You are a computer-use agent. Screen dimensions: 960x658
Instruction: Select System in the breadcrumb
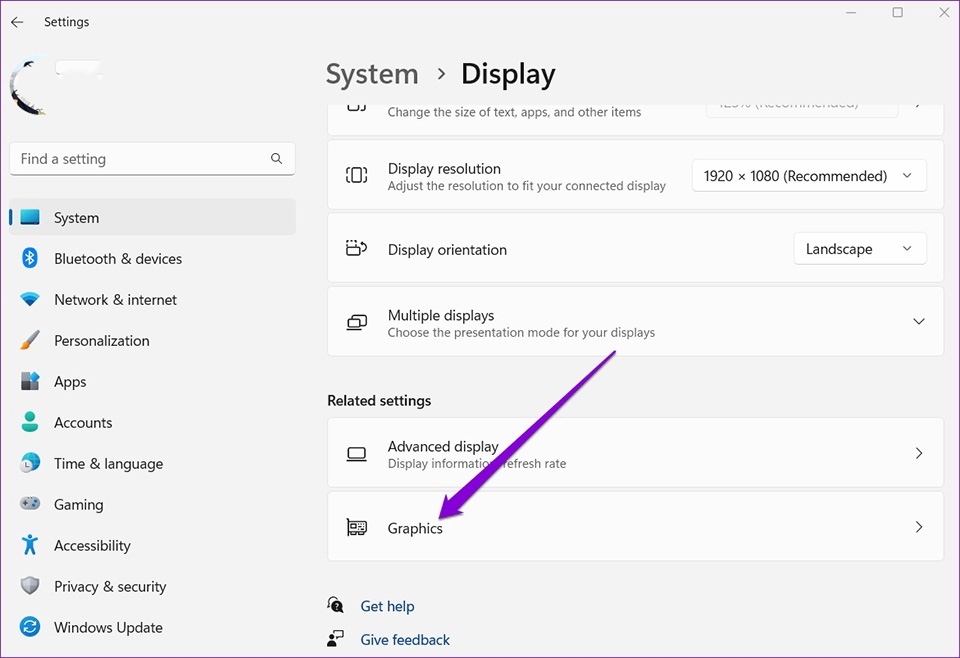point(372,74)
